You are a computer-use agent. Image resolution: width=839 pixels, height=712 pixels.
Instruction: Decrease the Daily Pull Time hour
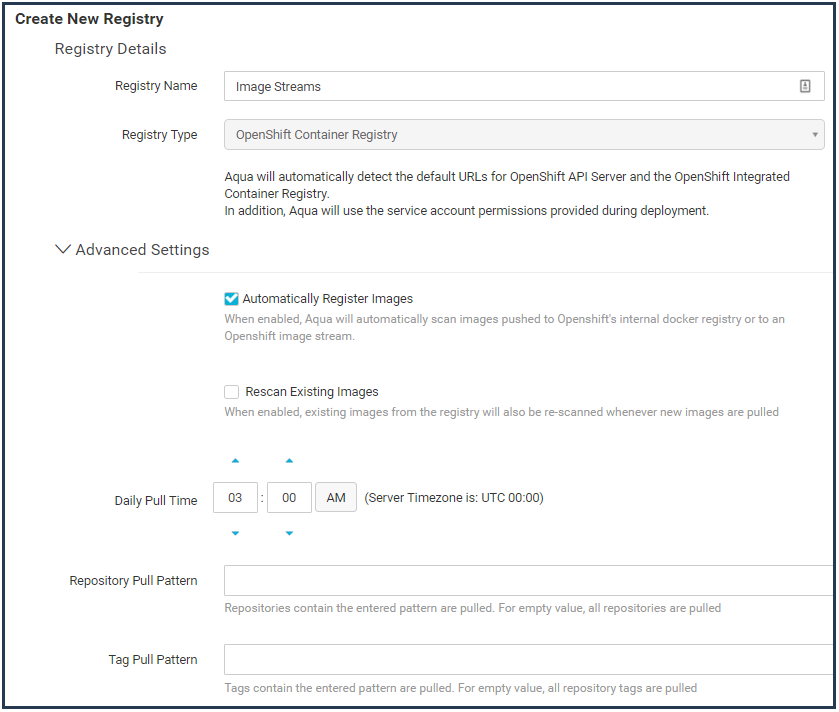point(235,533)
